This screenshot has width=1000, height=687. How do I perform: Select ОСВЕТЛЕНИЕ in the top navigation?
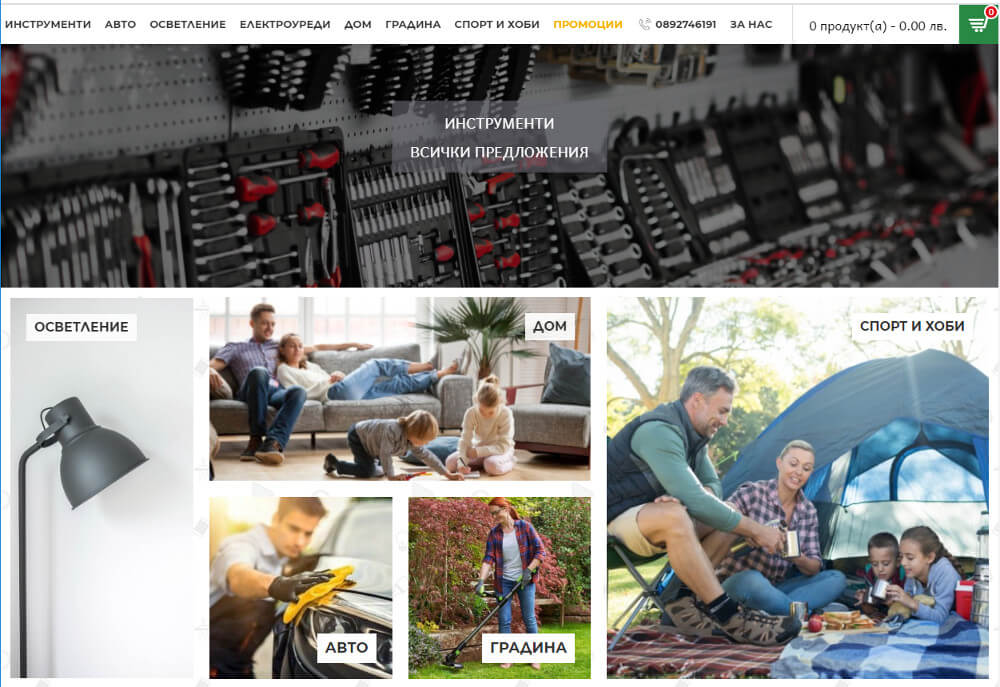click(188, 24)
